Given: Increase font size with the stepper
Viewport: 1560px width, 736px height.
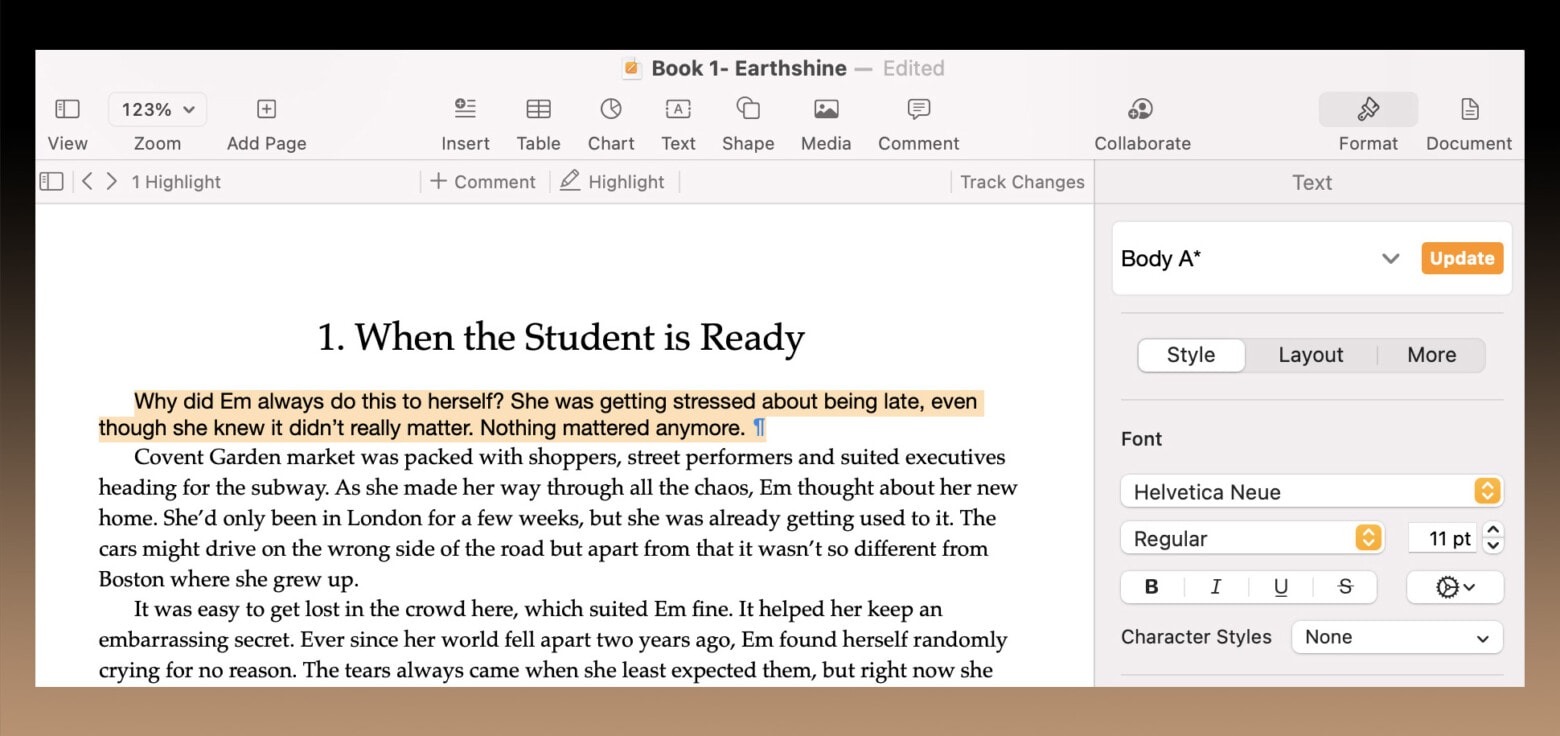Looking at the screenshot, I should click(x=1492, y=531).
